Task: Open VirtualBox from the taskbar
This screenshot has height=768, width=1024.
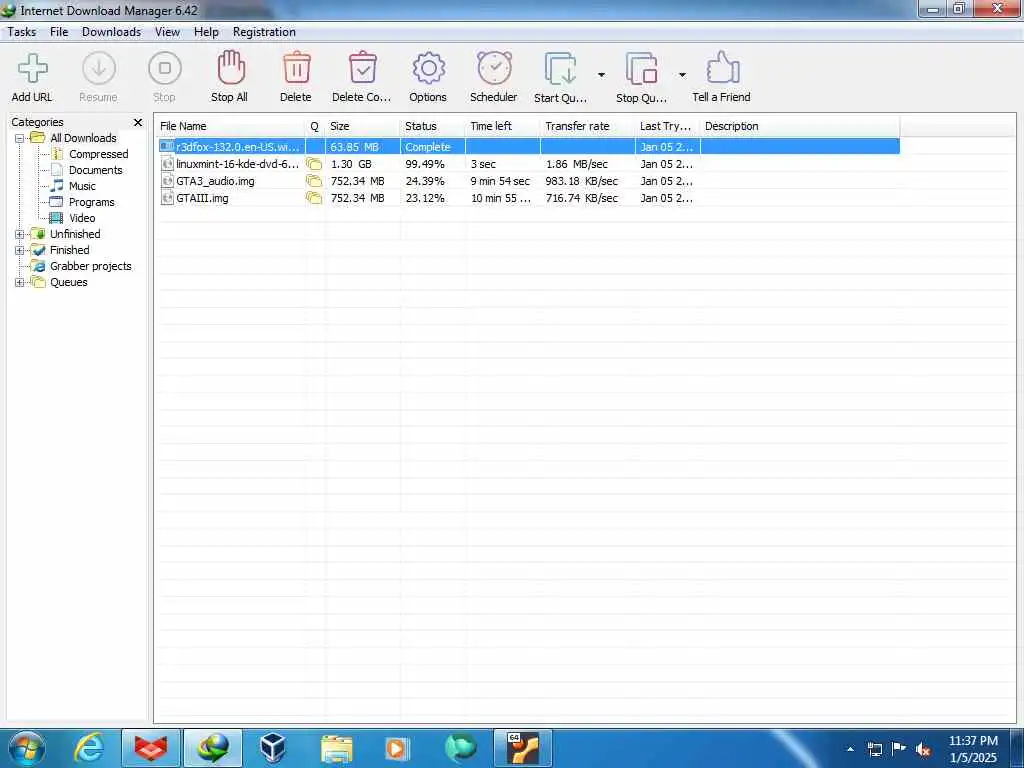Action: click(x=272, y=748)
